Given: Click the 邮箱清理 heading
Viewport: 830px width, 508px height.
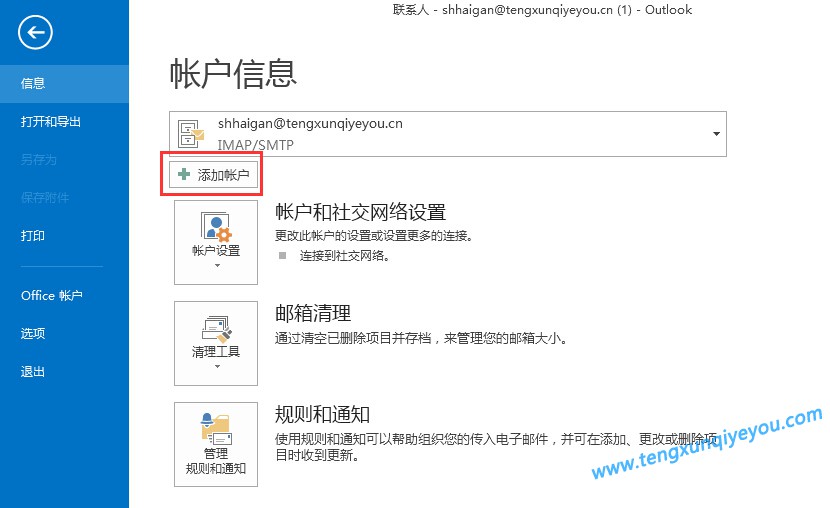Looking at the screenshot, I should click(313, 313).
